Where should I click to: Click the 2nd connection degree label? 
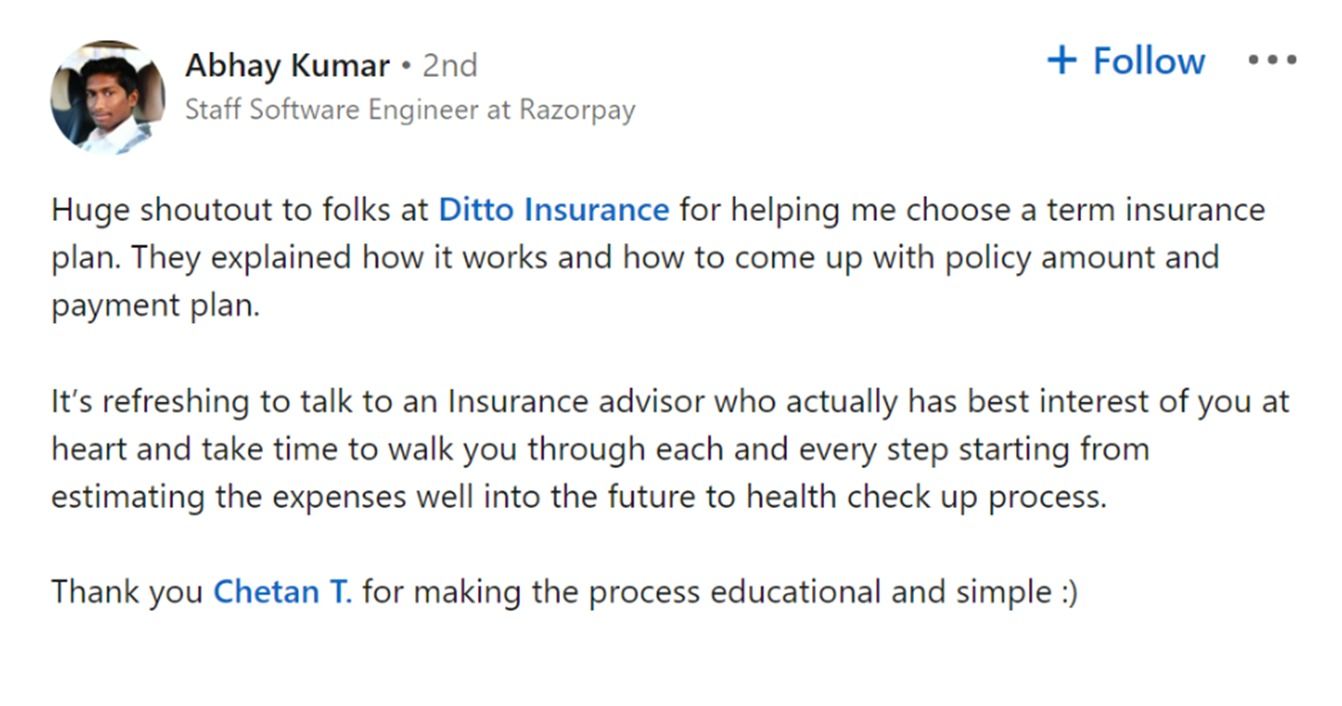[x=449, y=65]
